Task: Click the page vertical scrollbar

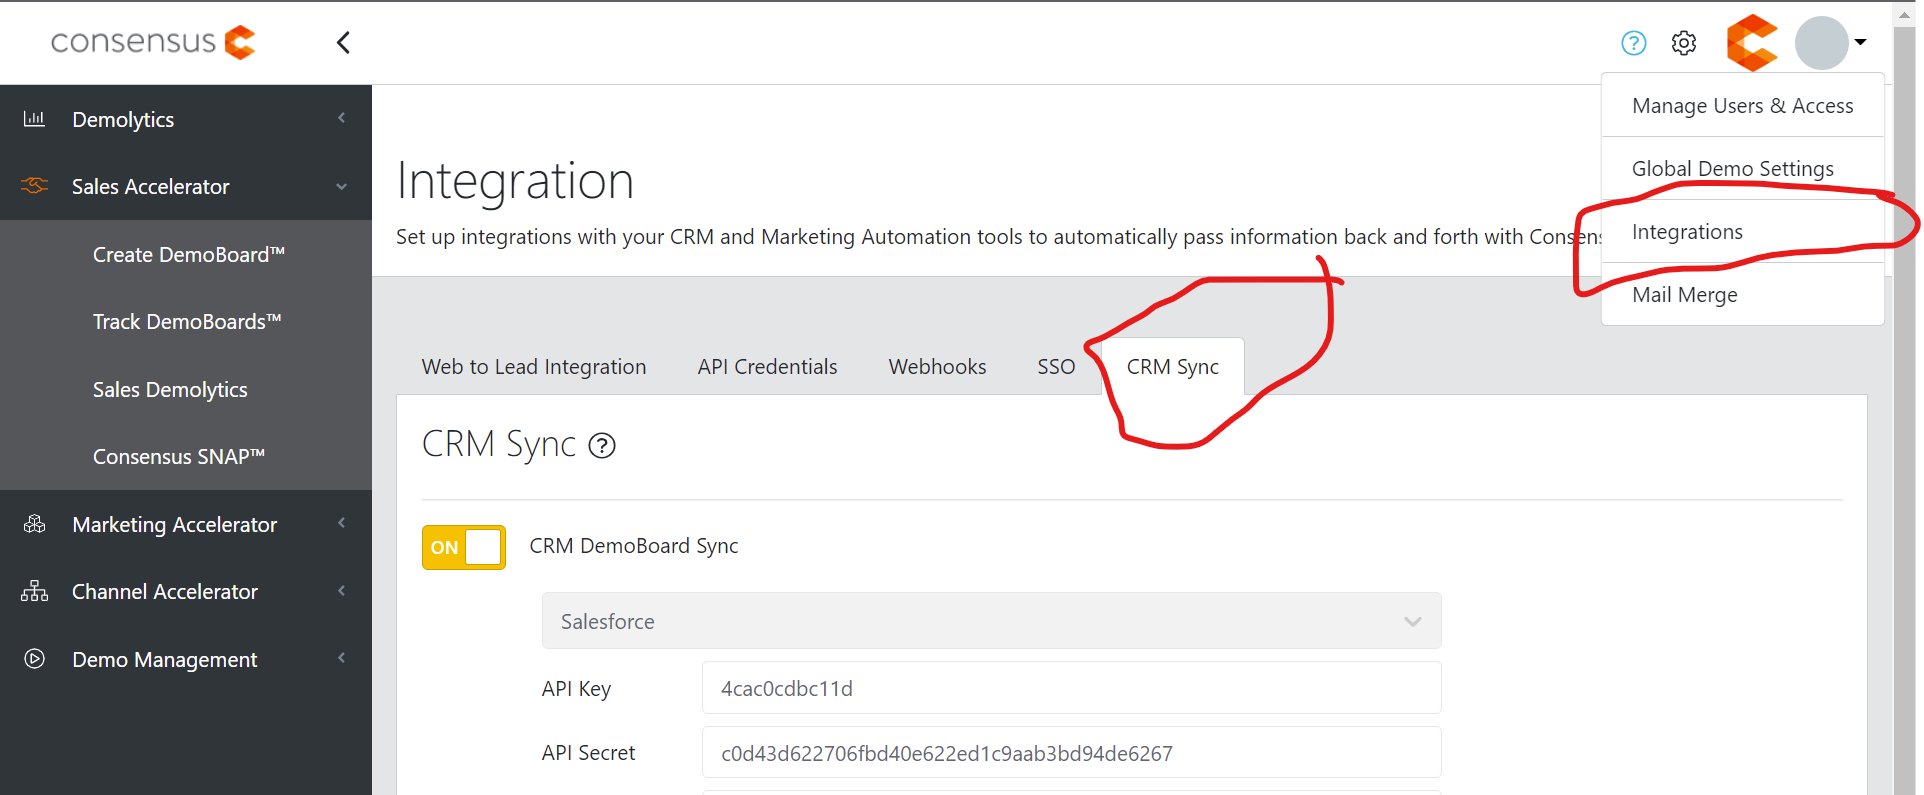Action: [1905, 409]
